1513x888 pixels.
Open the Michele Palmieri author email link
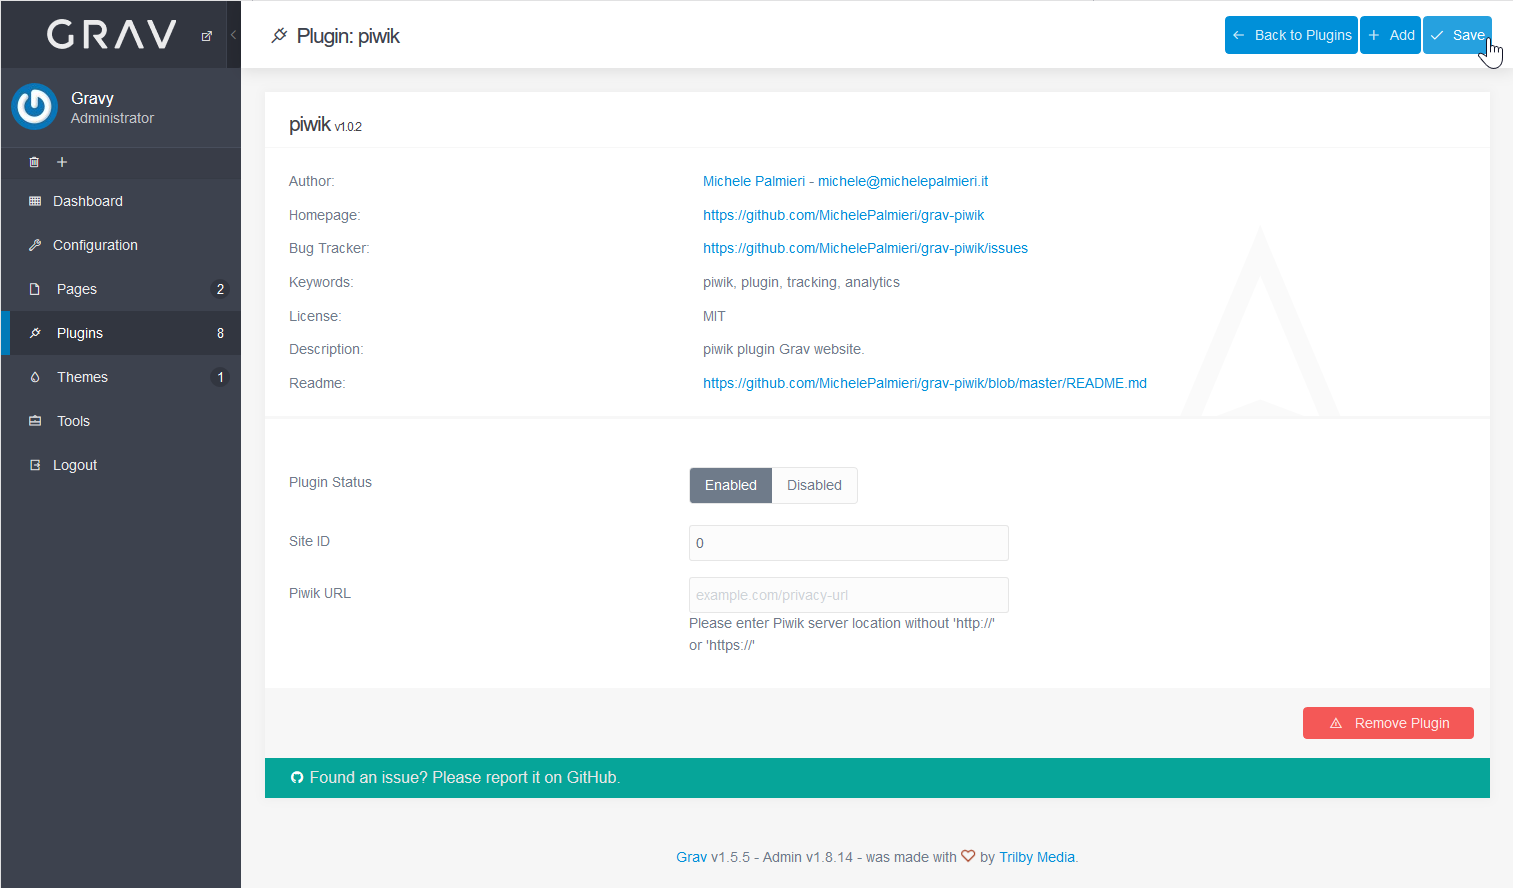[x=845, y=181]
